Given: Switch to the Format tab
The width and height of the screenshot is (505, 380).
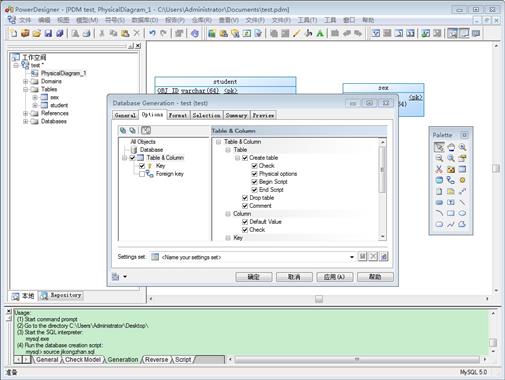Looking at the screenshot, I should pos(178,115).
